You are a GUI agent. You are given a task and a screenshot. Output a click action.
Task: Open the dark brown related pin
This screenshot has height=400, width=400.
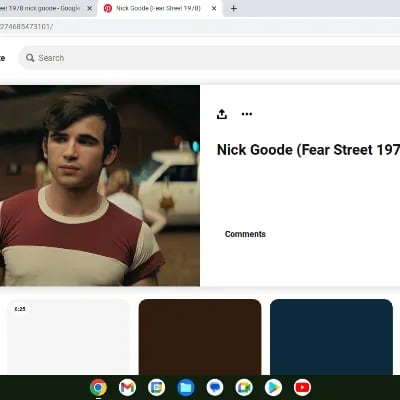point(200,337)
